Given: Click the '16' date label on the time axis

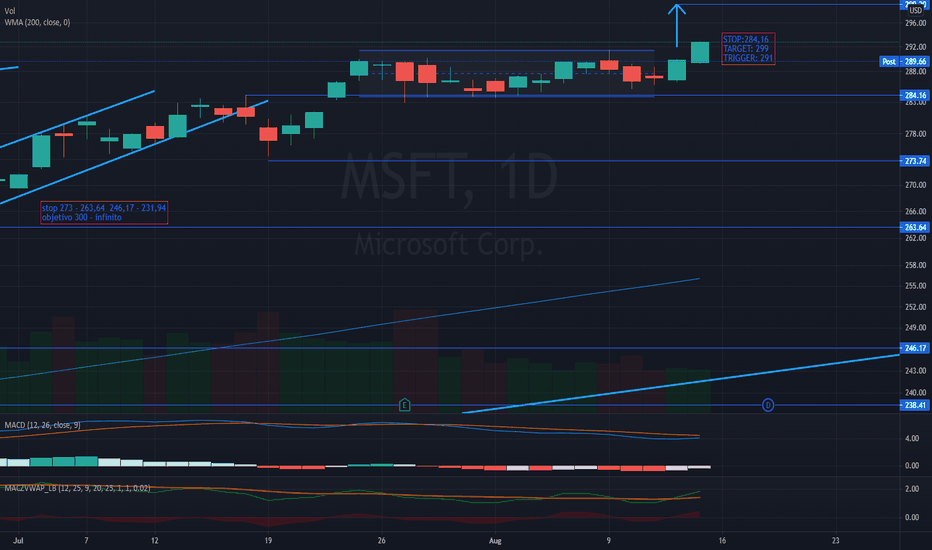Looking at the screenshot, I should coord(722,540).
